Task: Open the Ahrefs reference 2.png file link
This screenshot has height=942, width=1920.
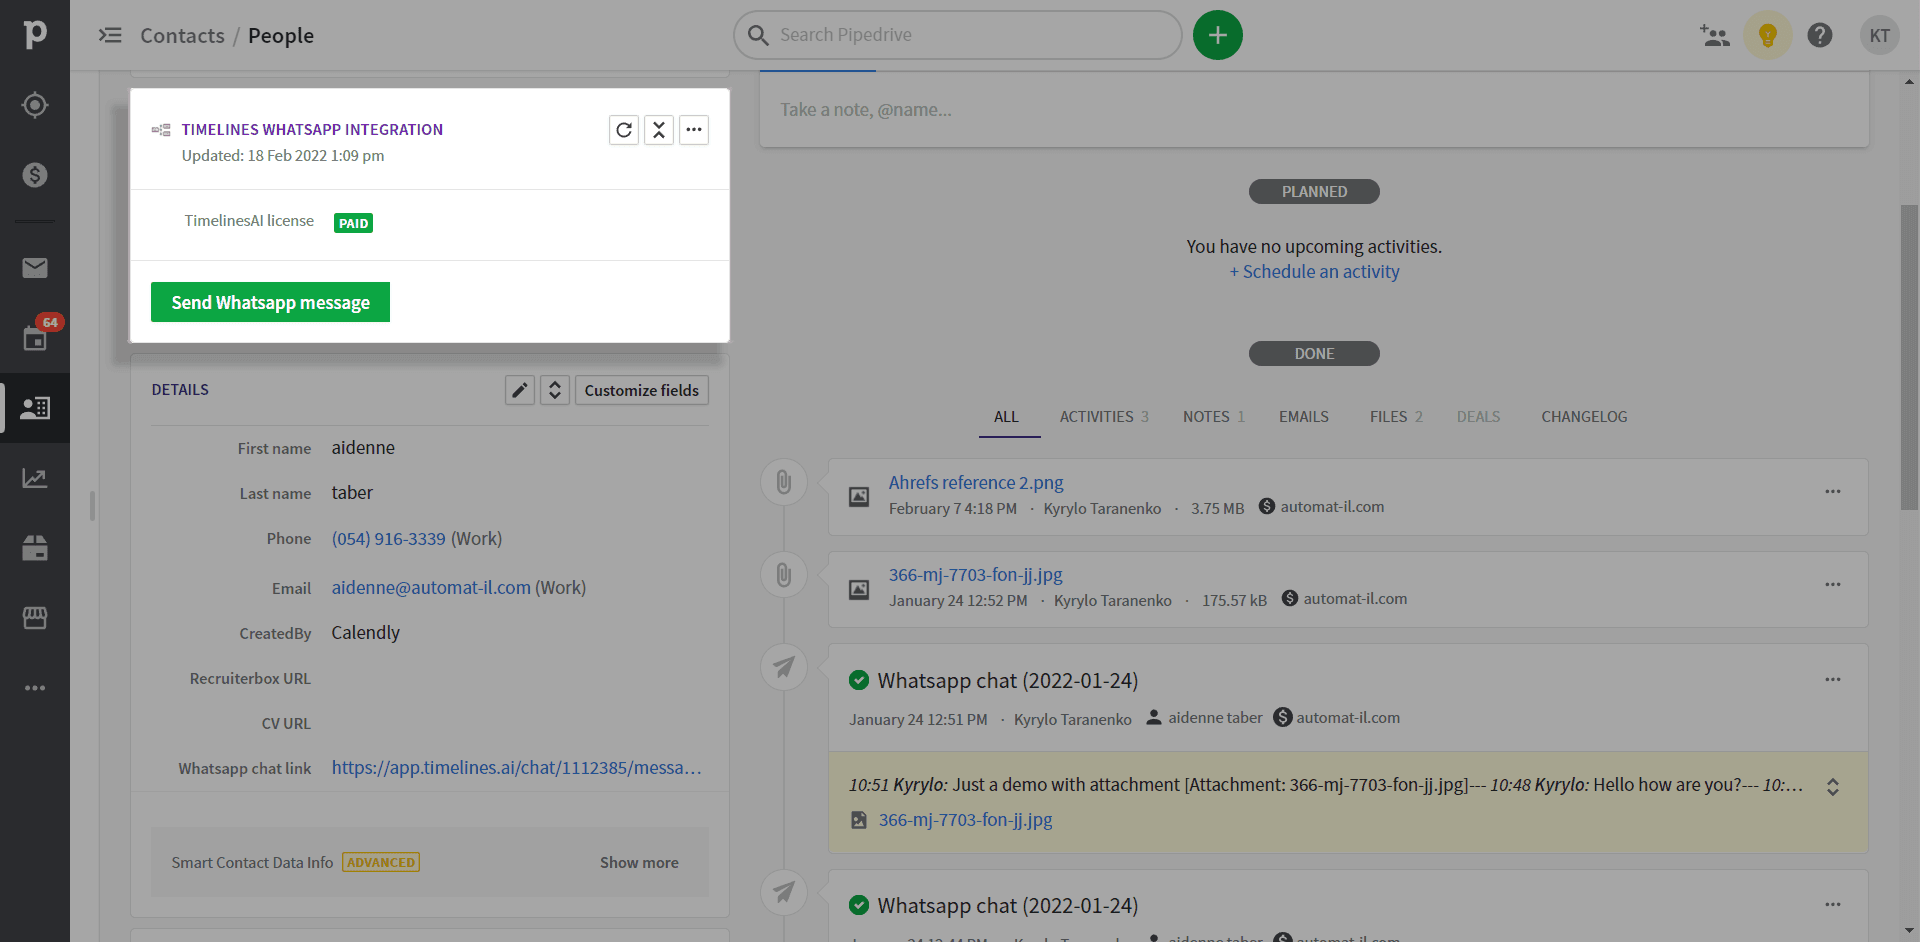Action: [975, 482]
